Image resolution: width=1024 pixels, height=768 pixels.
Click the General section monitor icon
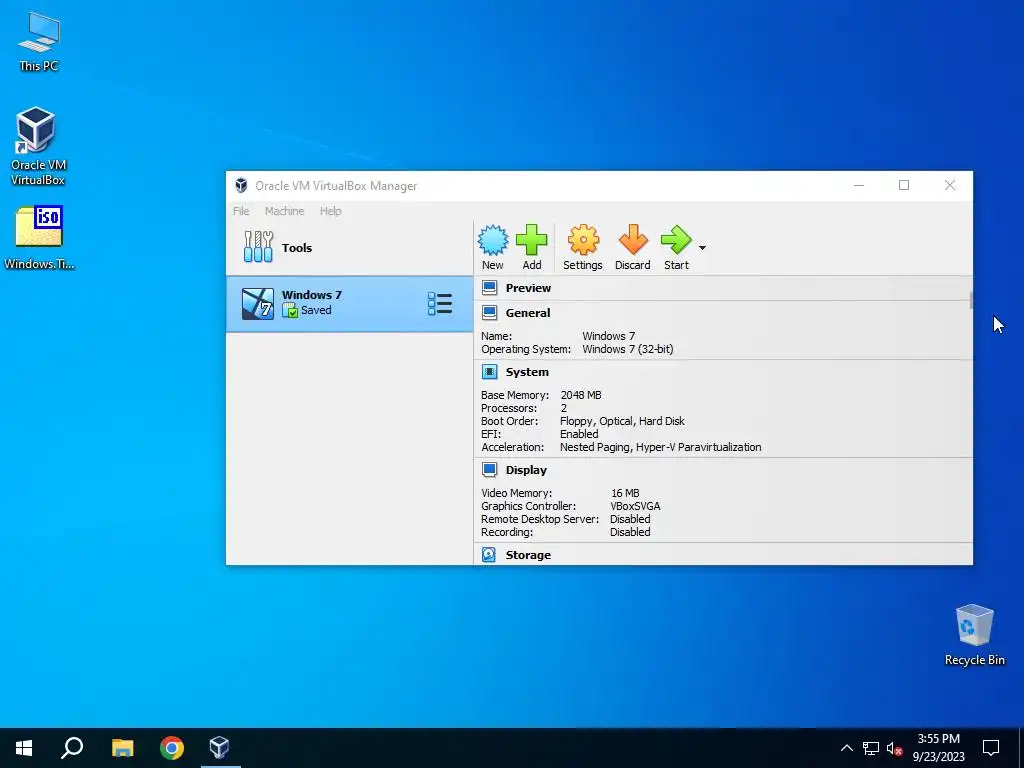489,313
